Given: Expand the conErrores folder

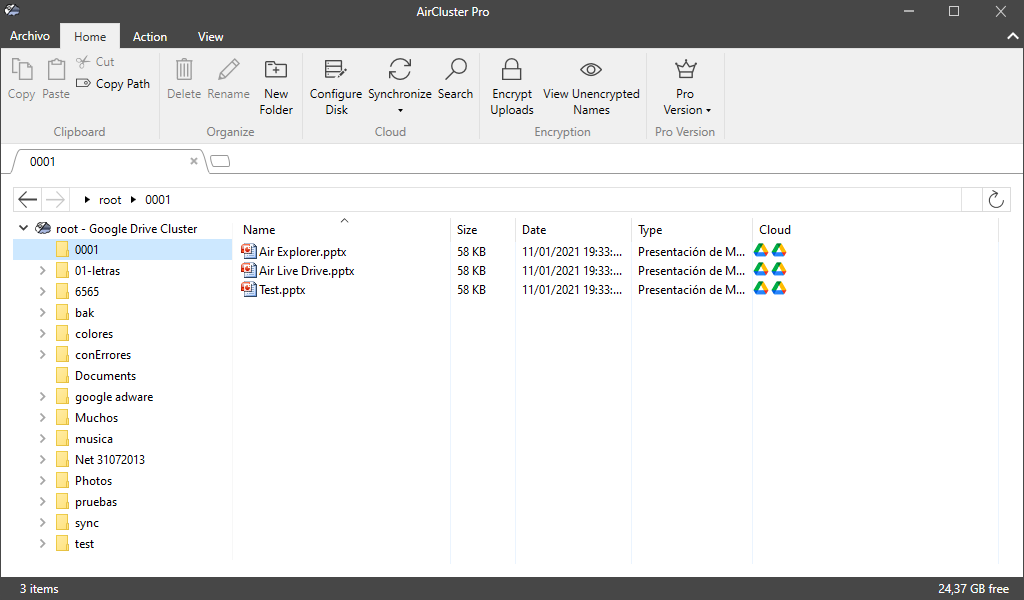Looking at the screenshot, I should (x=42, y=355).
